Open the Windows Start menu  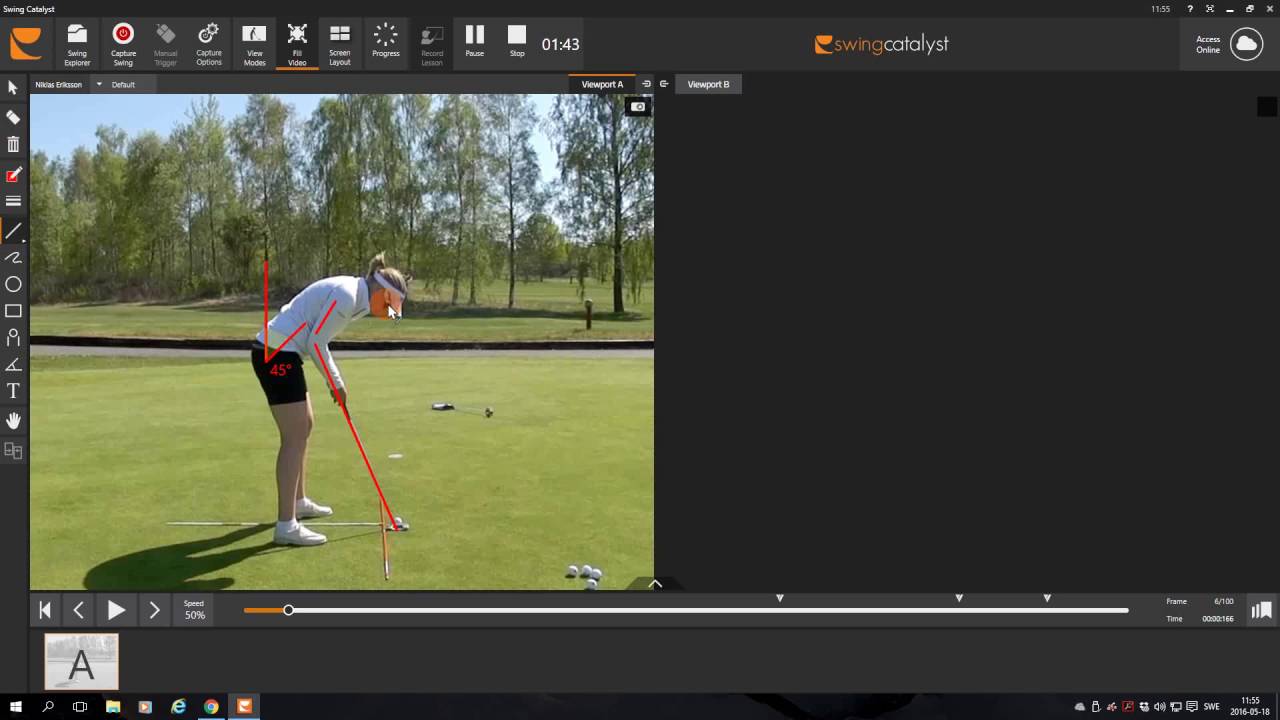[x=16, y=706]
